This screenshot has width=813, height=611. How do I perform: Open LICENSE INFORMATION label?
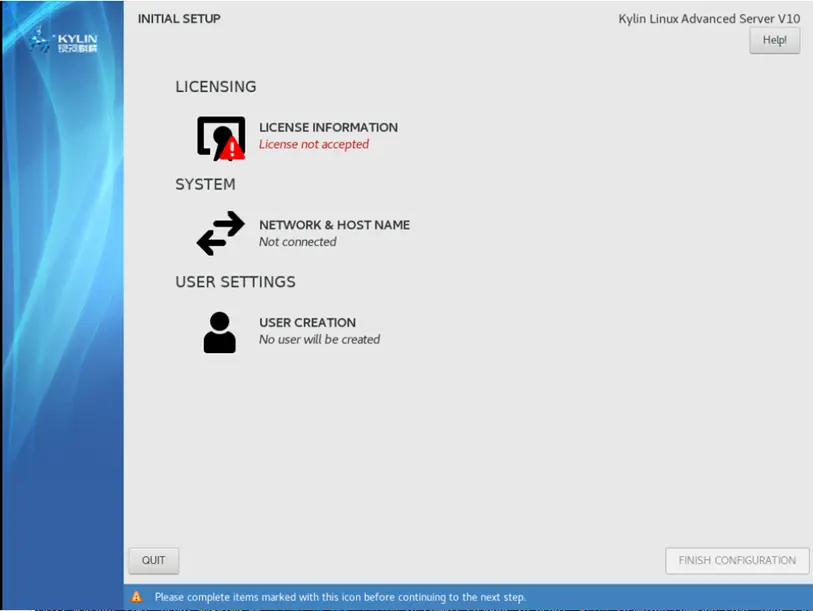(328, 127)
